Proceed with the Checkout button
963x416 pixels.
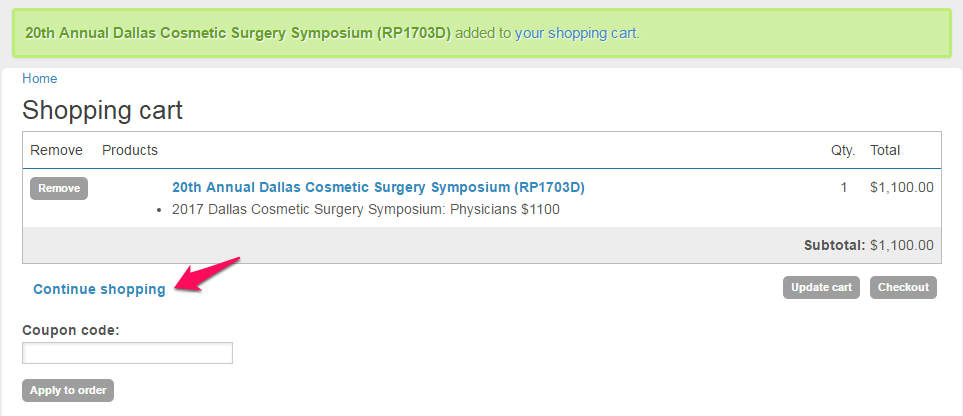pyautogui.click(x=903, y=288)
